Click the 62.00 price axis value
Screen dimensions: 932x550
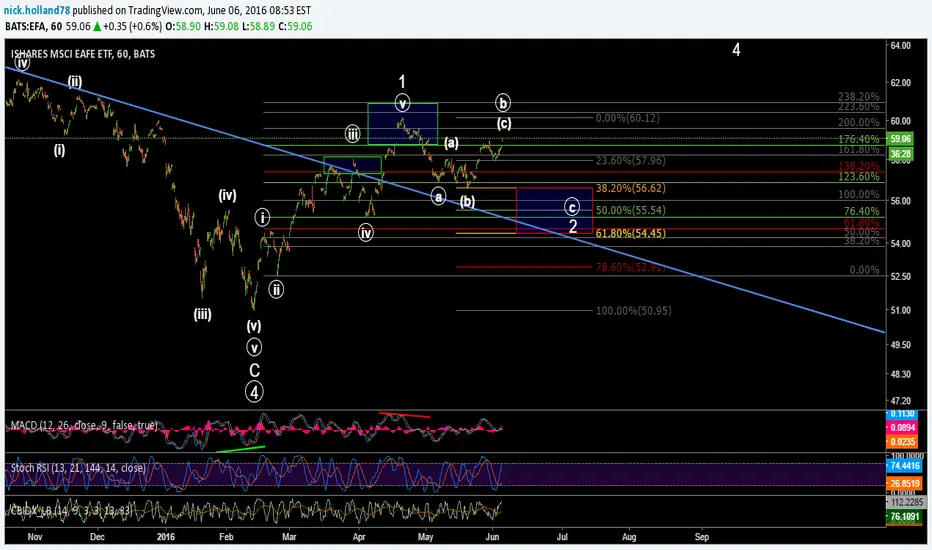coord(900,83)
